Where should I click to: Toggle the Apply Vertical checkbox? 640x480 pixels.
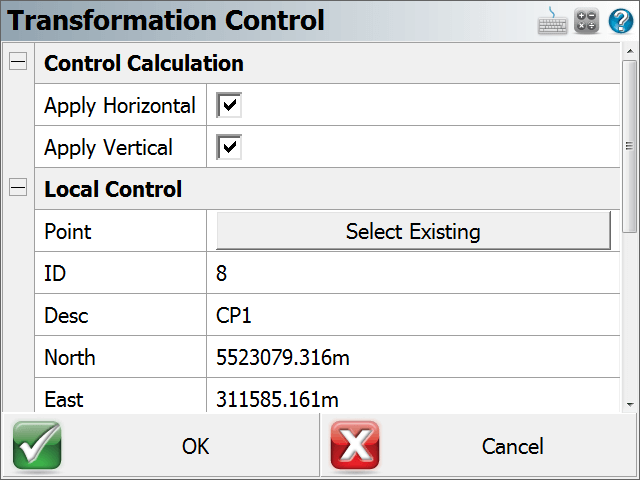click(229, 147)
